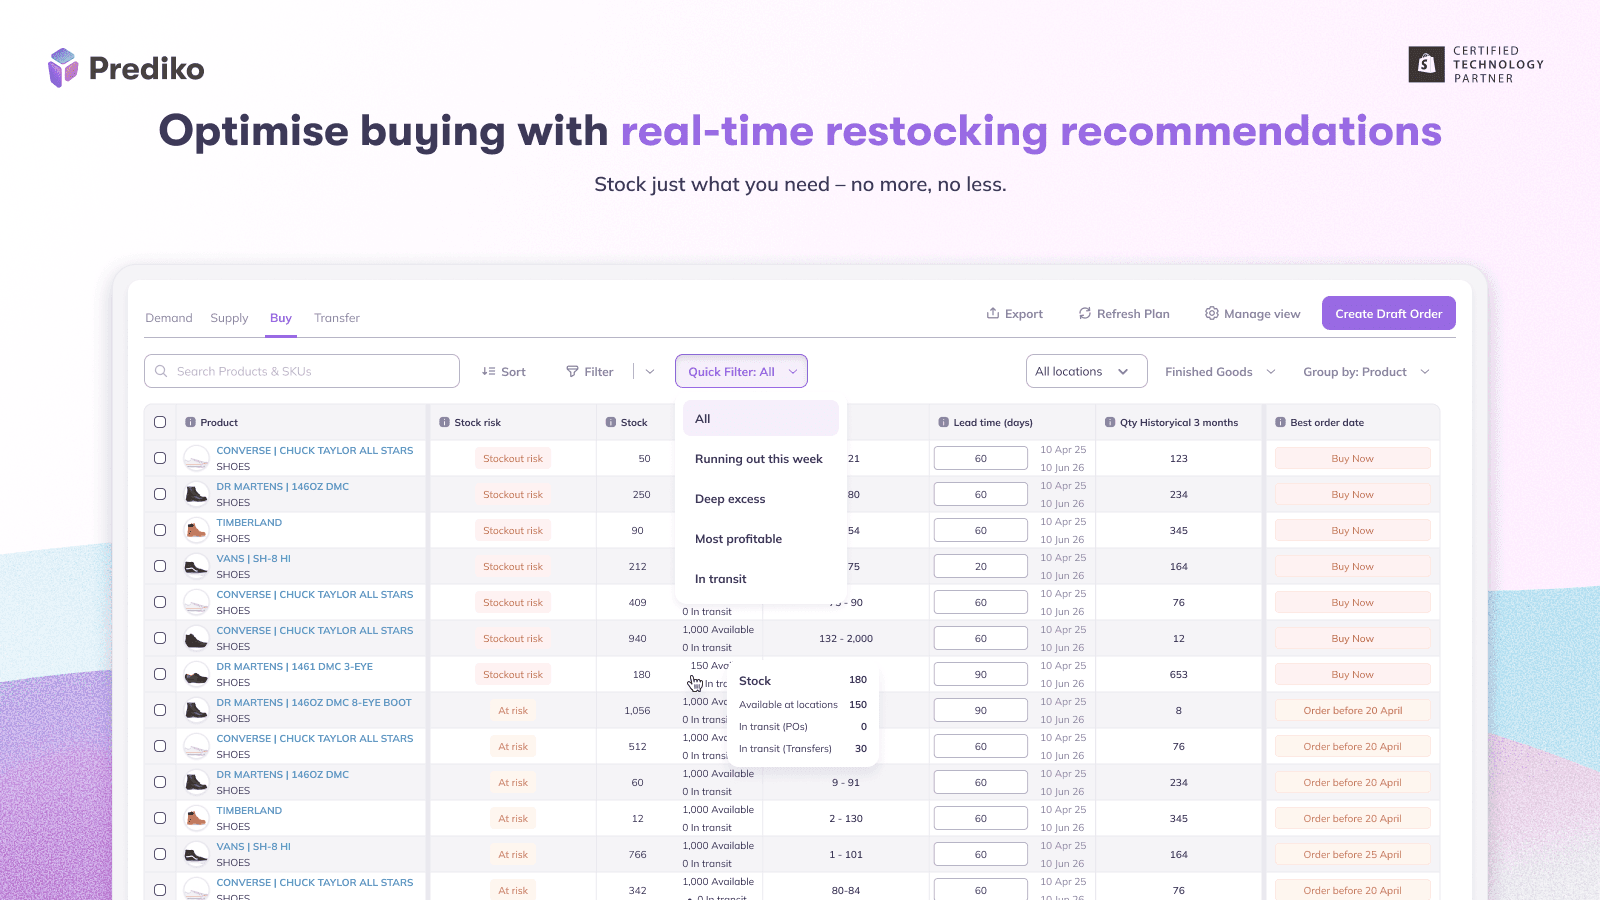
Task: Click info icon beside Qty Historical header
Action: pos(1110,422)
